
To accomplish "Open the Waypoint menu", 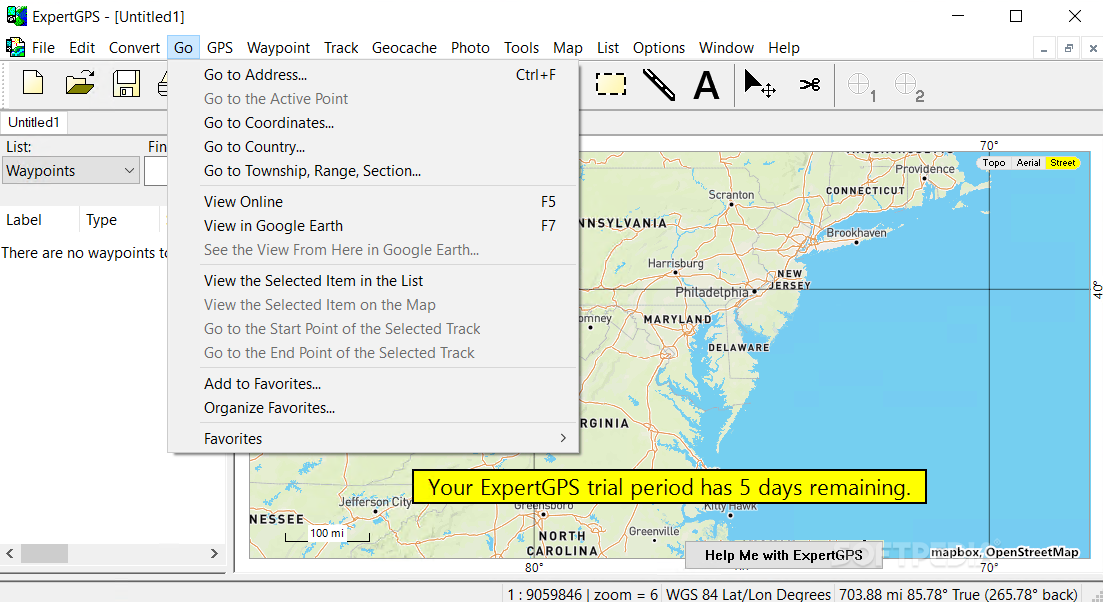I will (x=278, y=48).
